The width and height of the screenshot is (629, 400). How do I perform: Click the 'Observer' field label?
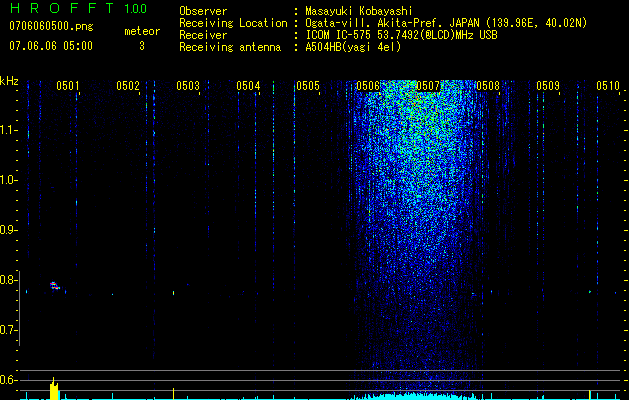point(203,11)
